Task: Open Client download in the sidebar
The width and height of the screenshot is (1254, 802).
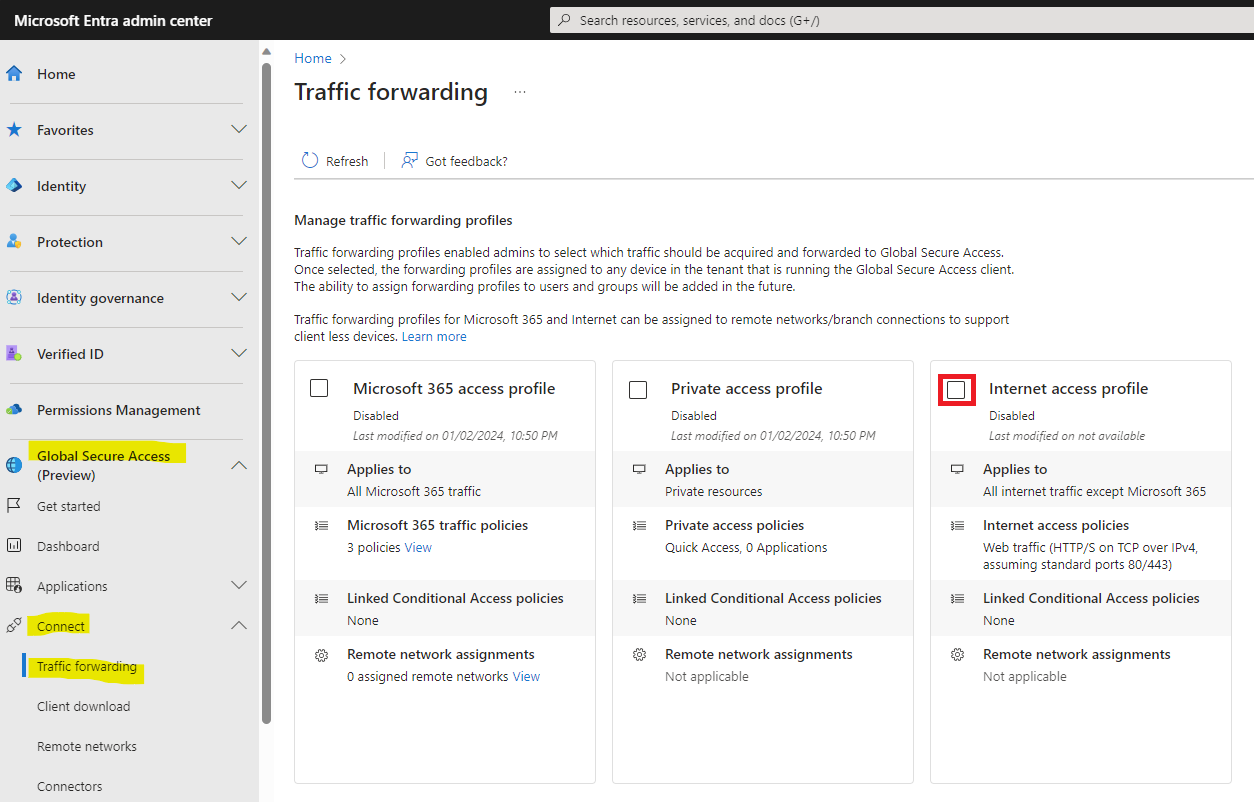Action: point(84,706)
